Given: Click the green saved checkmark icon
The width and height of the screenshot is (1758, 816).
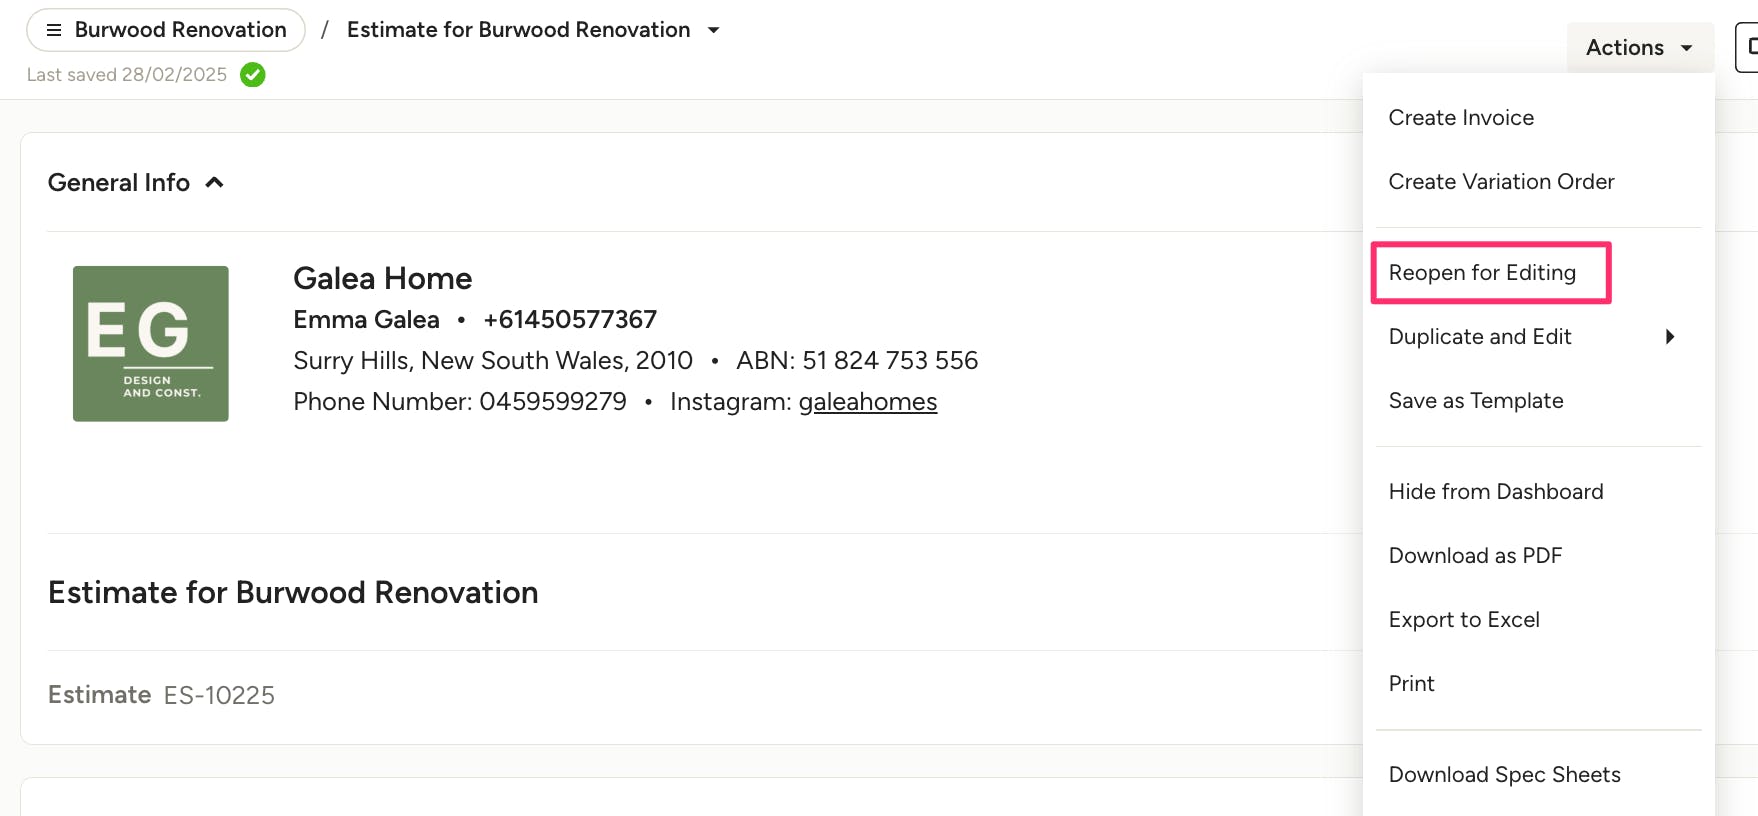Looking at the screenshot, I should [x=253, y=75].
